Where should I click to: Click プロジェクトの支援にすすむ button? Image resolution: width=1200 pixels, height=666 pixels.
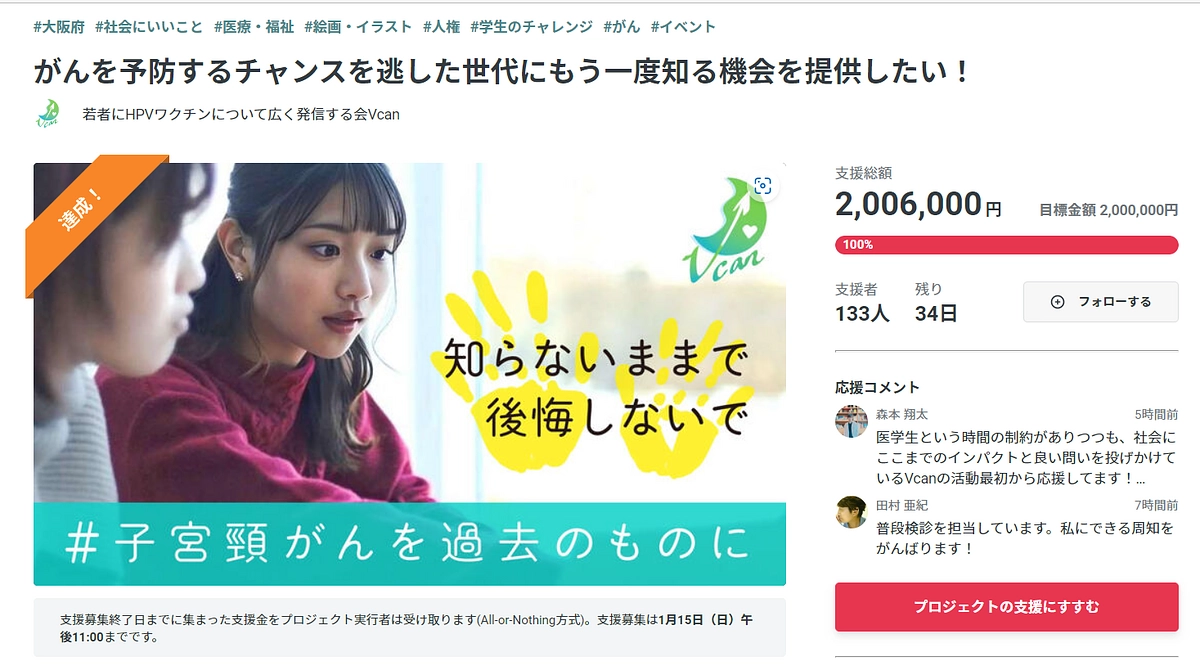point(1006,607)
